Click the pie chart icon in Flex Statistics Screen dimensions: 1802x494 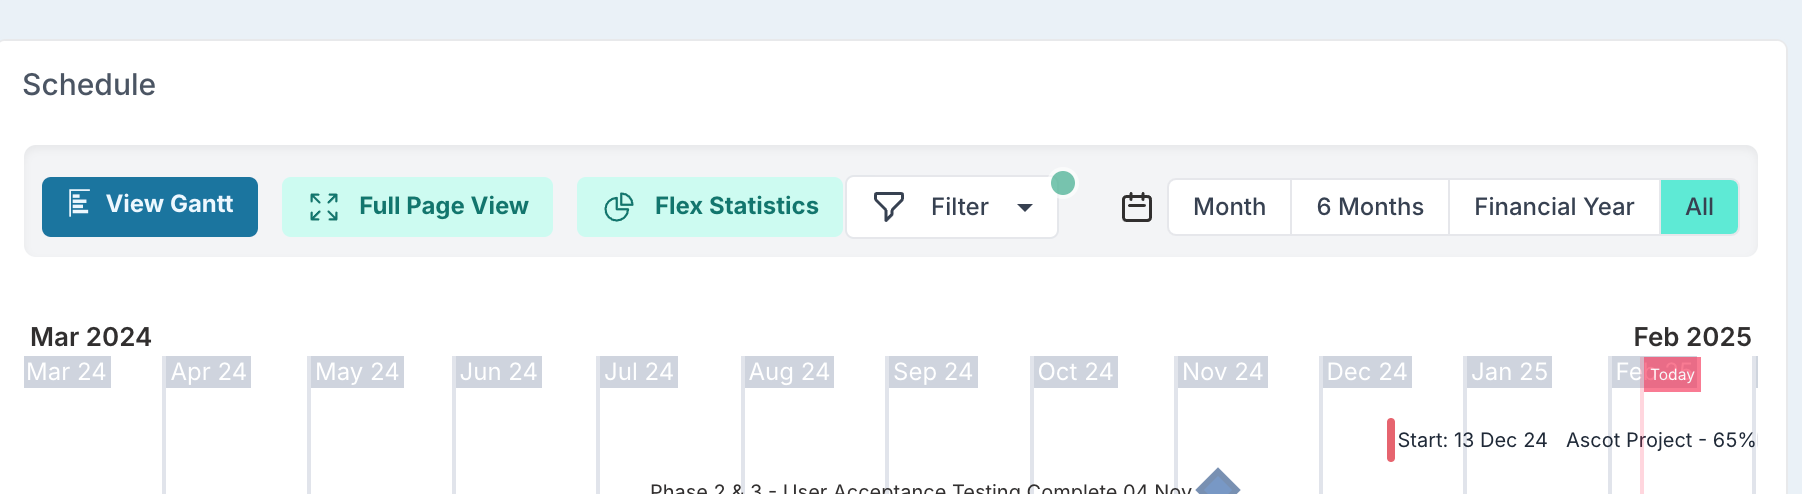pyautogui.click(x=619, y=207)
